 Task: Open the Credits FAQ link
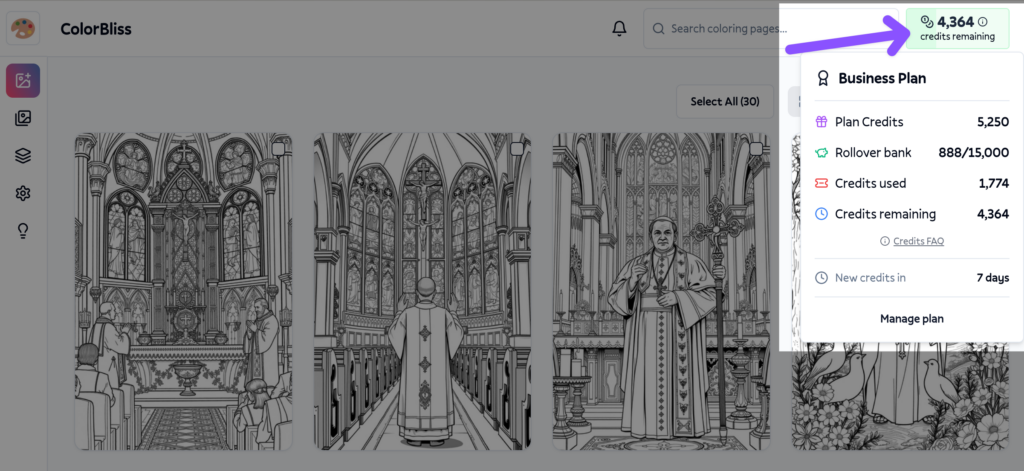tap(918, 241)
